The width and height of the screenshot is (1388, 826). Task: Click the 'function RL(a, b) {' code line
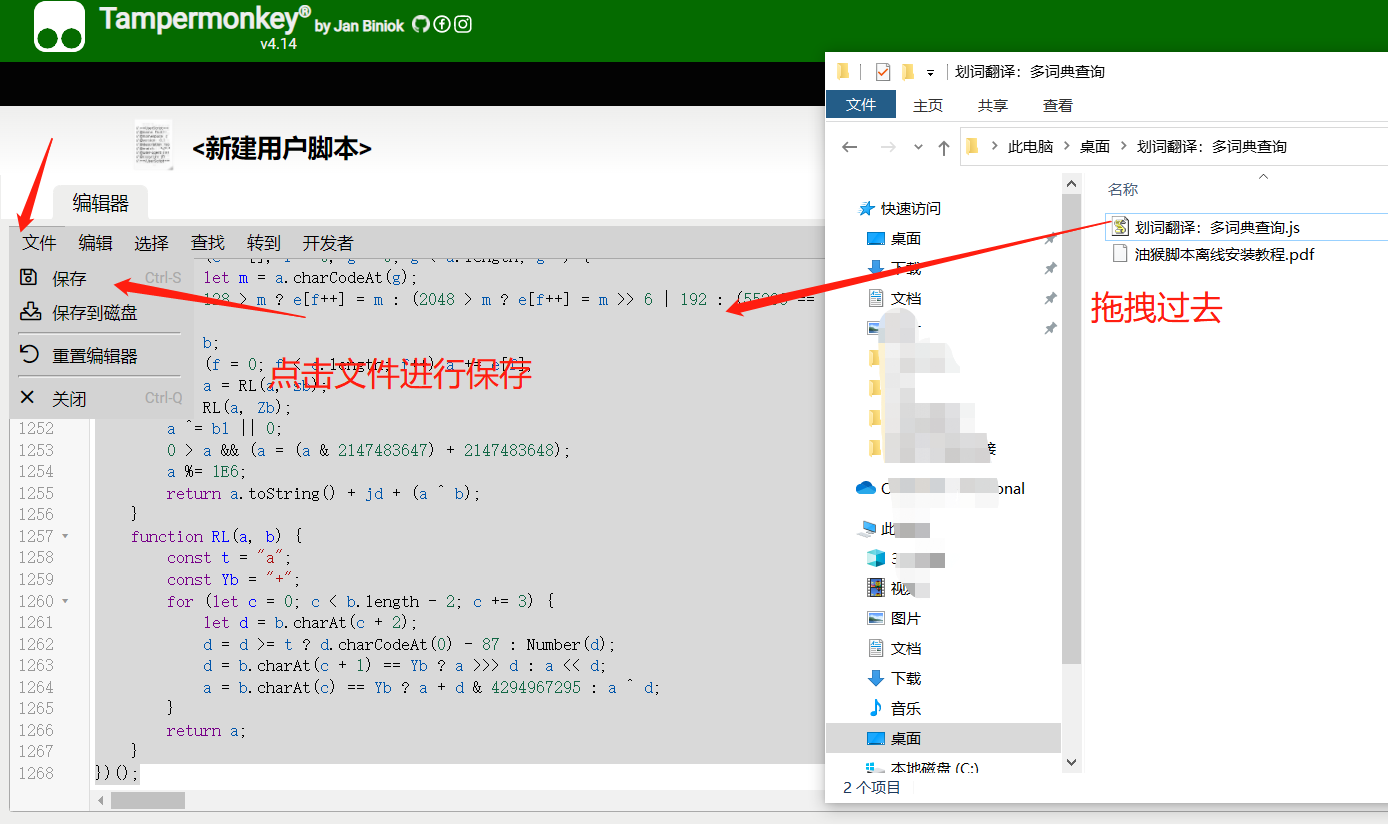pyautogui.click(x=216, y=536)
